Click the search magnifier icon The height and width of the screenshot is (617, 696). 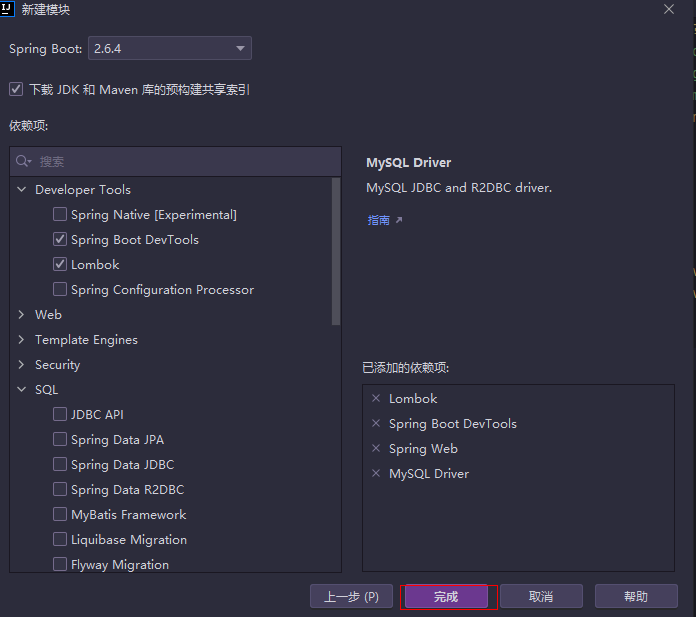point(23,161)
